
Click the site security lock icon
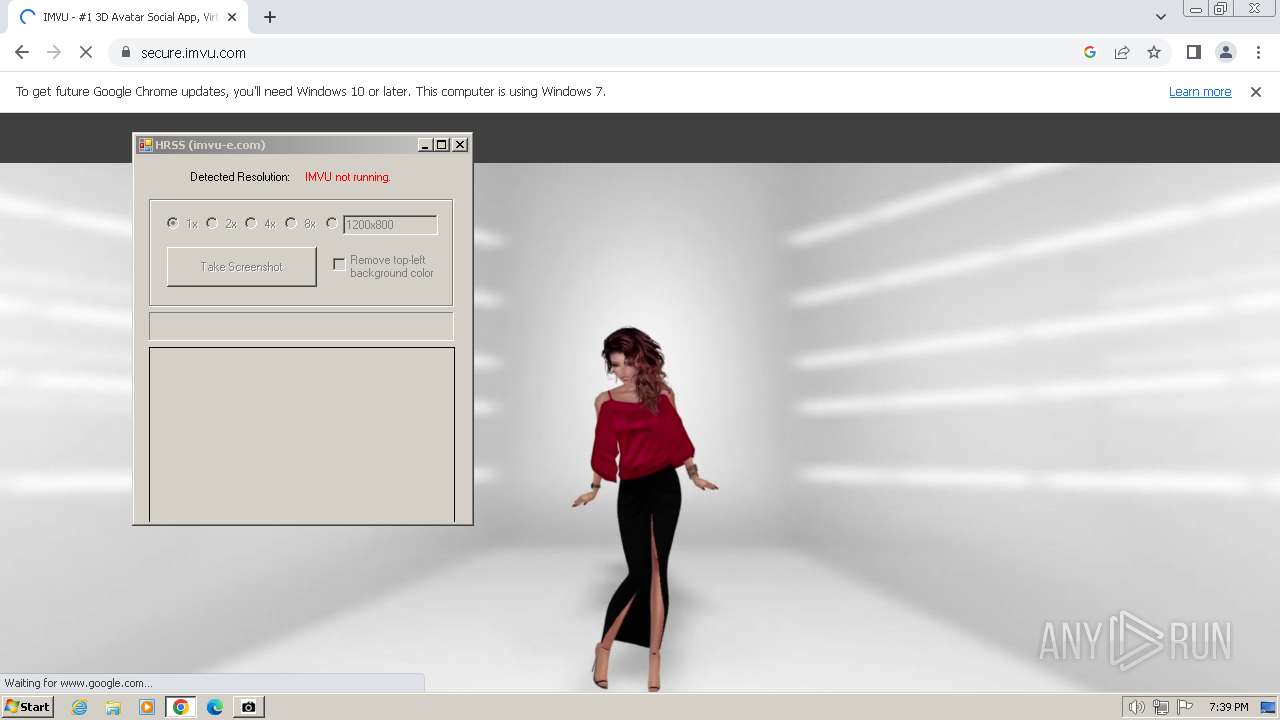[125, 53]
